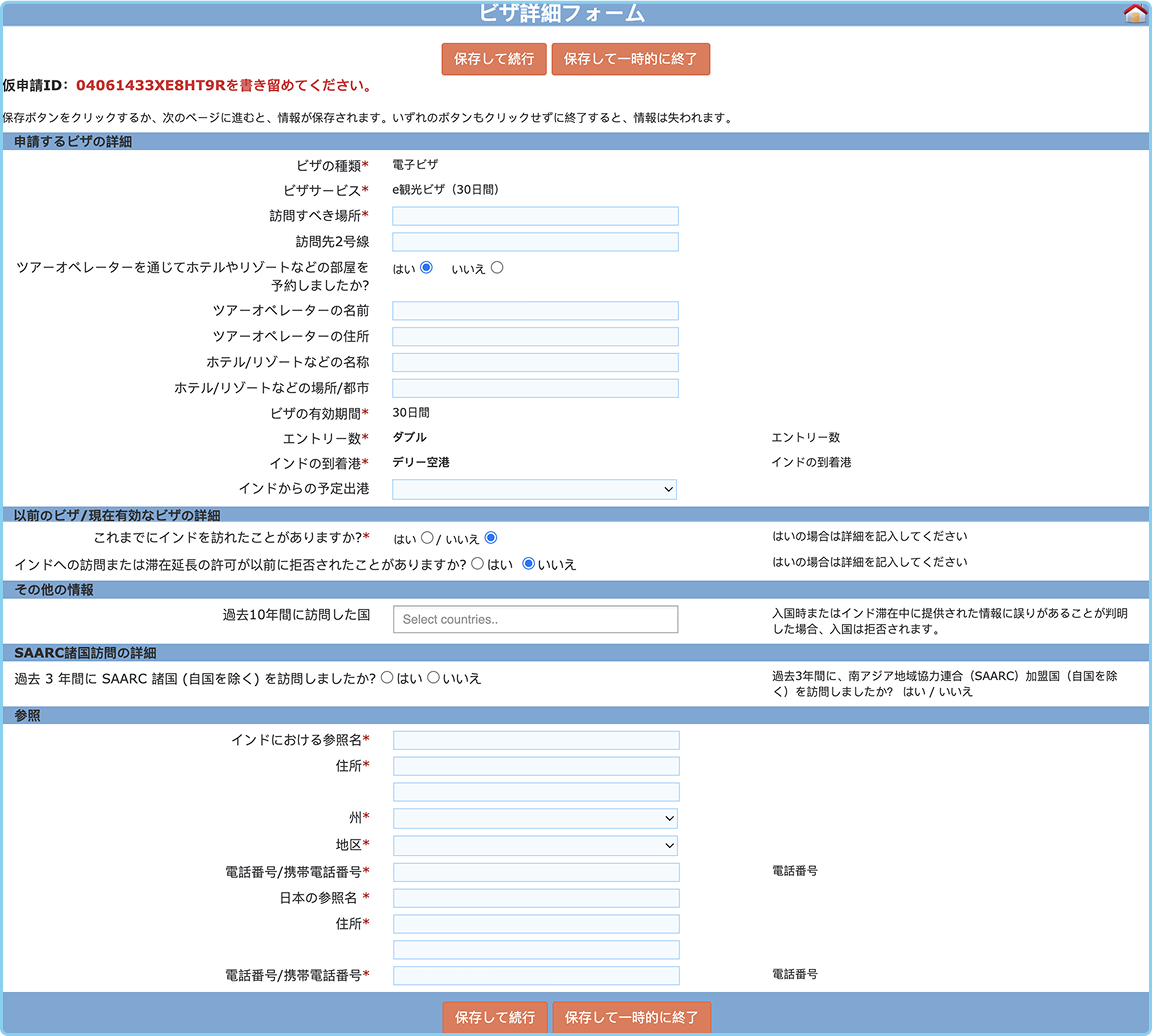Click the 日本の参照名 input field
1152x1036 pixels.
pyautogui.click(x=536, y=898)
